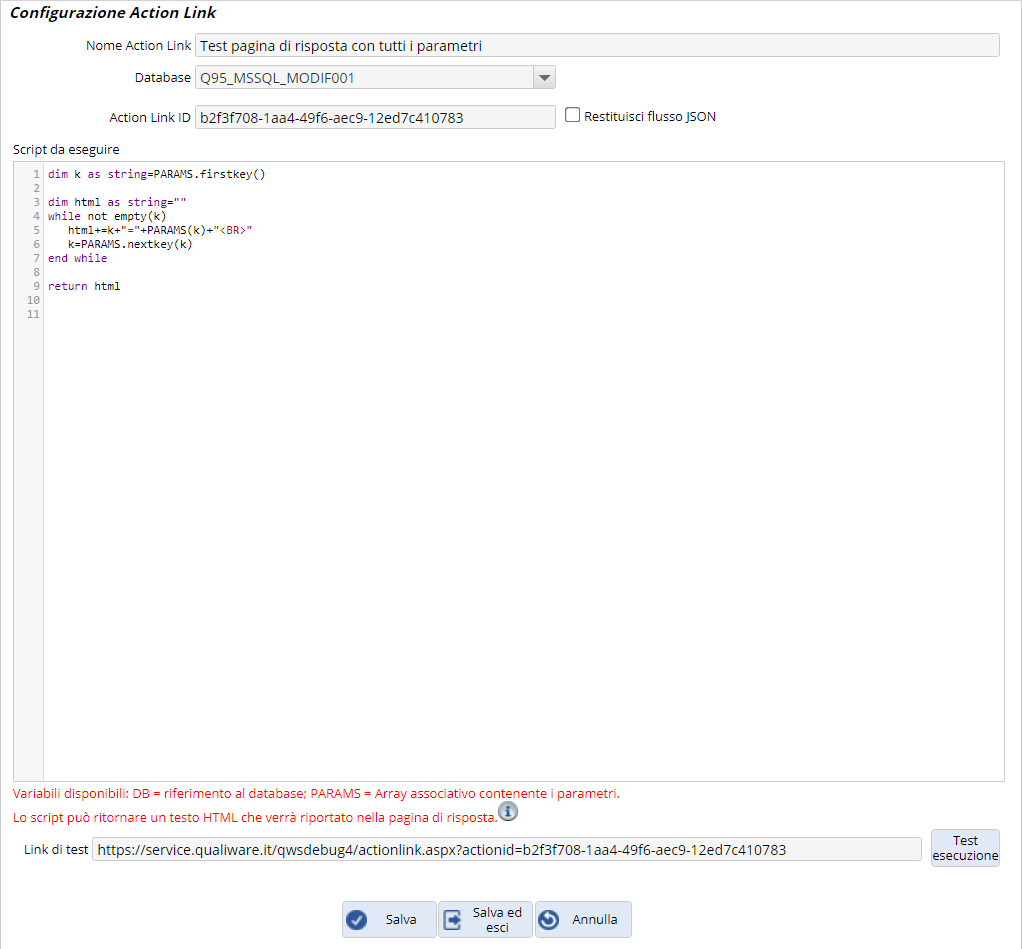Image resolution: width=1022 pixels, height=949 pixels.
Task: Place cursor on the PARAMS.firstkey() code line
Action: click(157, 174)
